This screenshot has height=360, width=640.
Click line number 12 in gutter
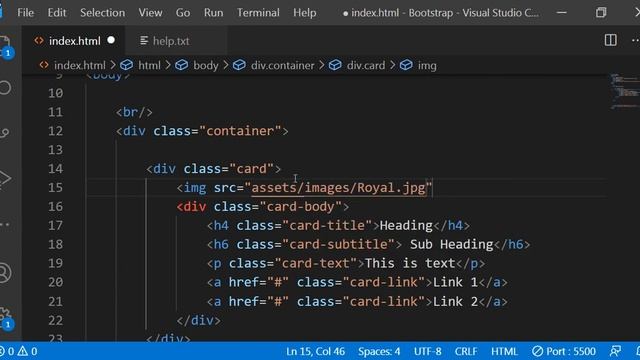coord(56,131)
